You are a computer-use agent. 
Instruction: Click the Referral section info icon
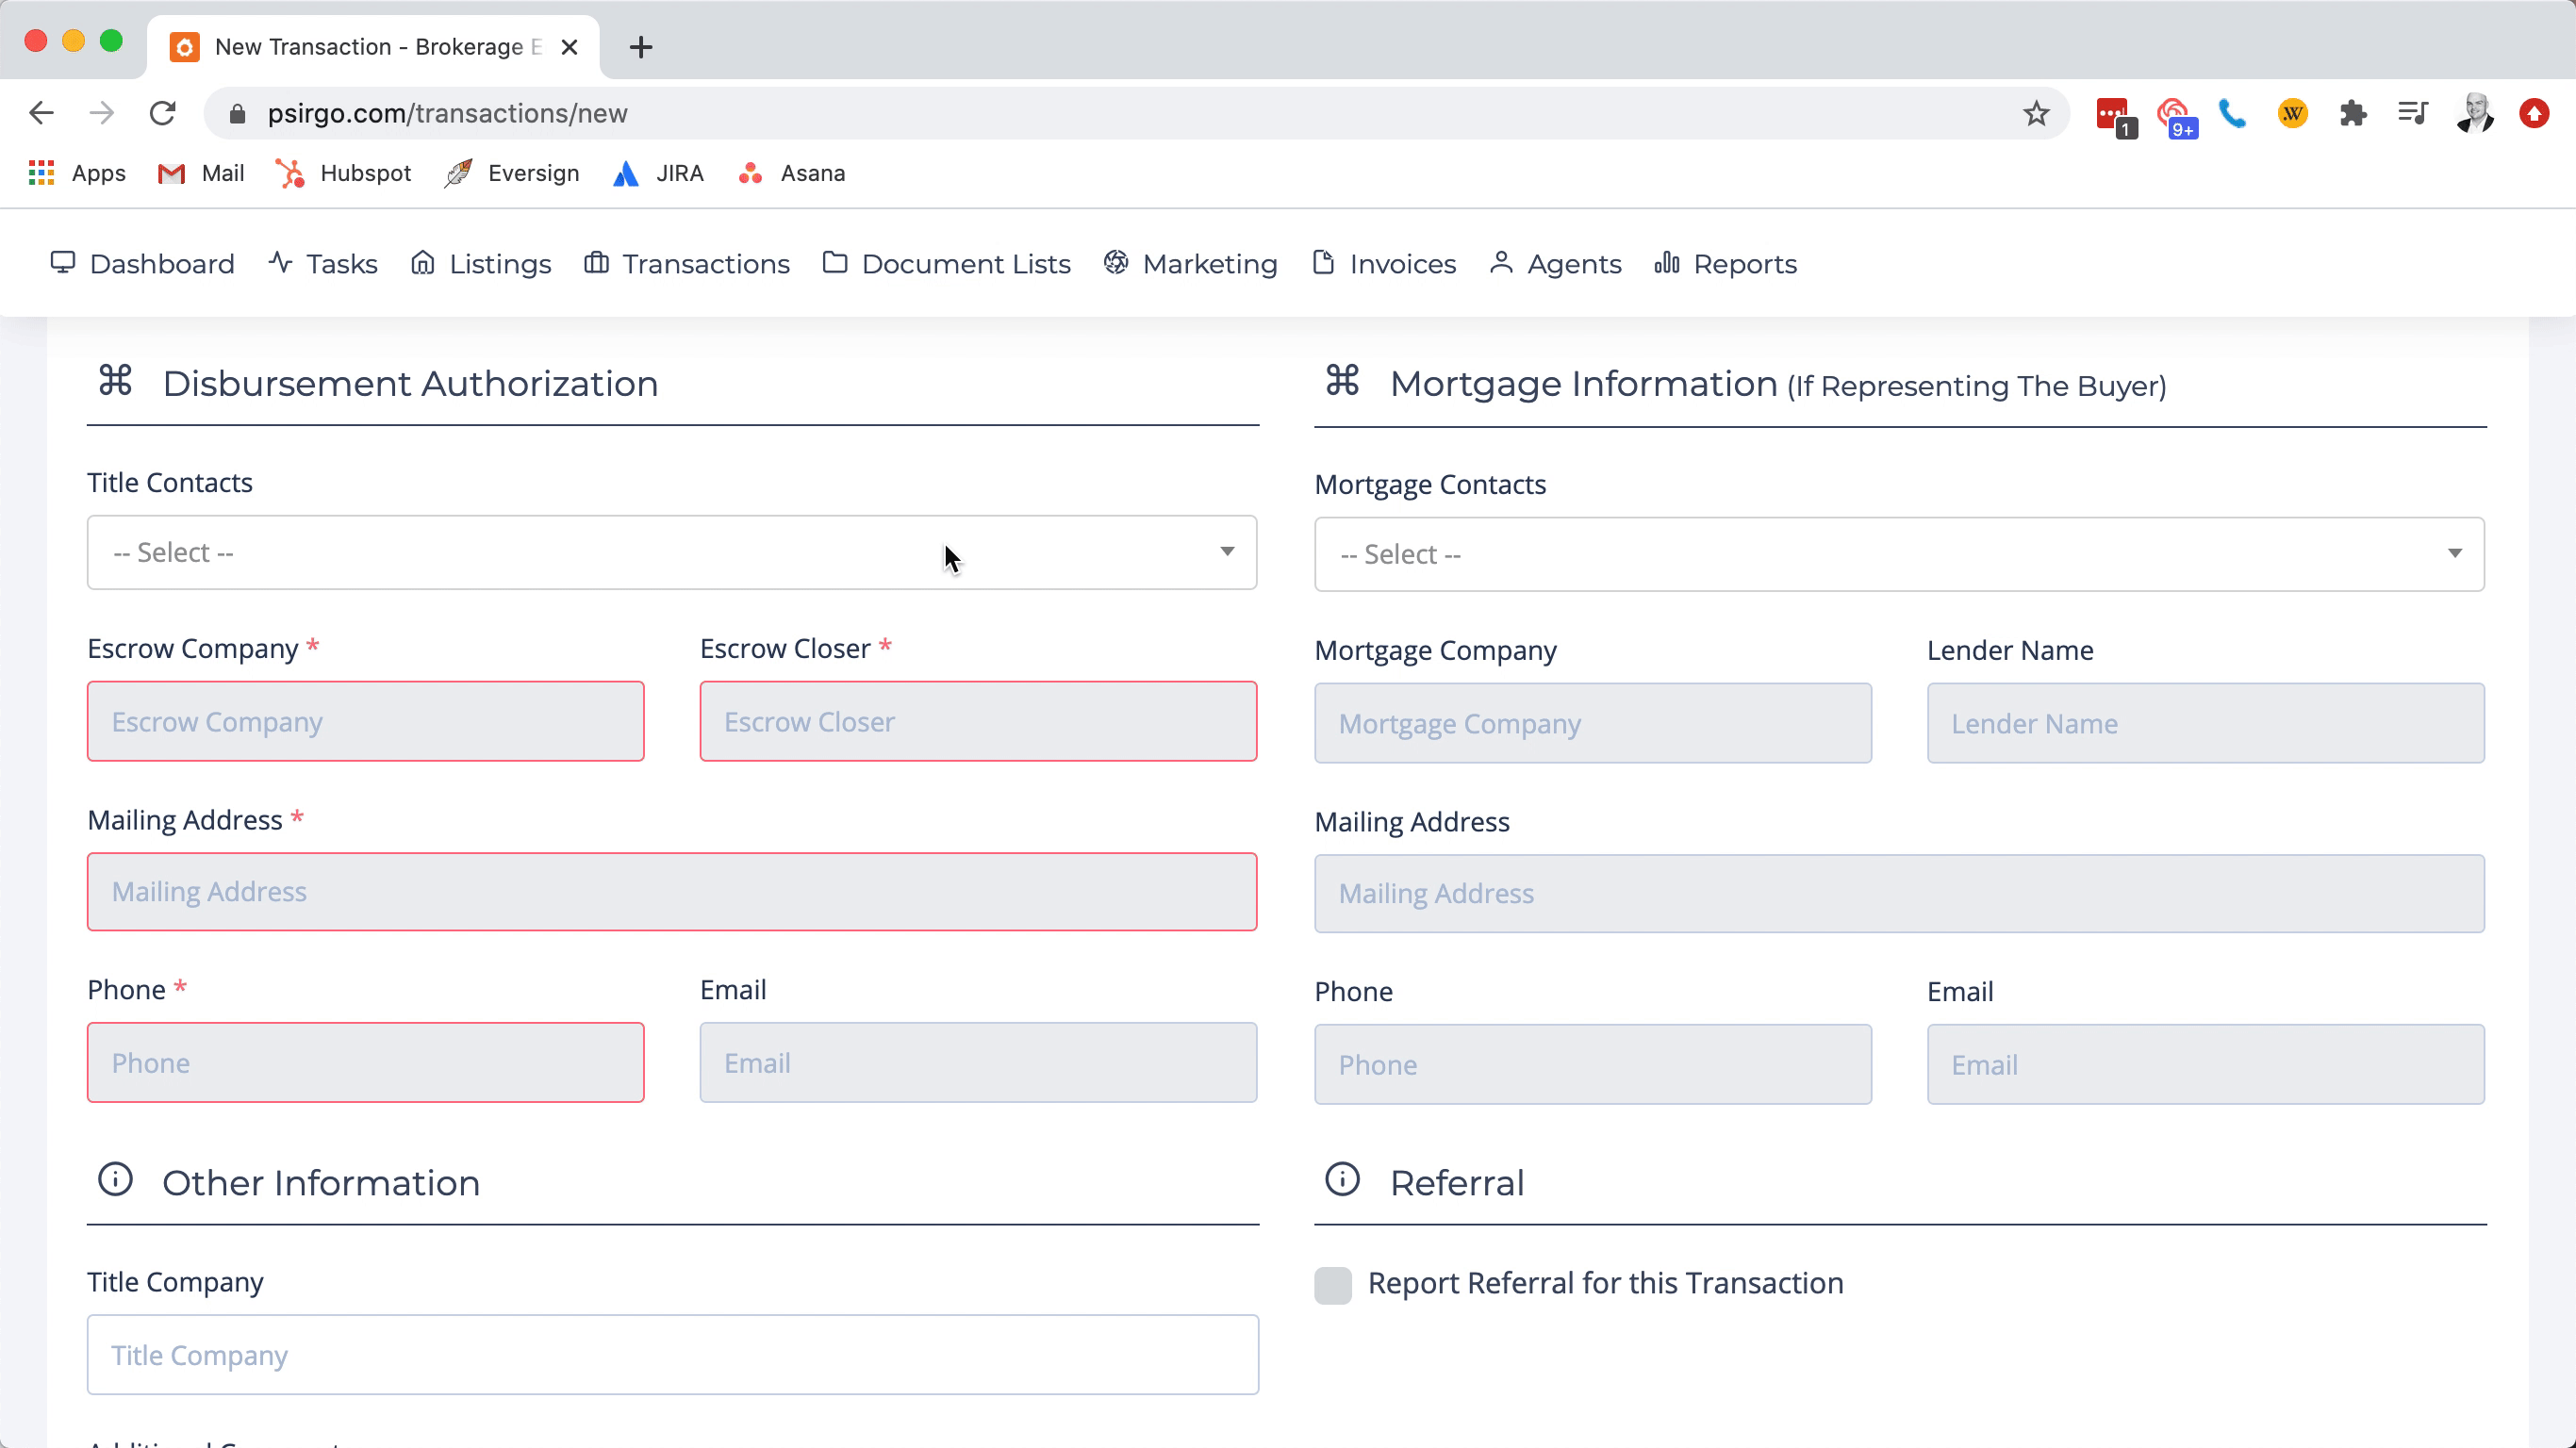1341,1180
